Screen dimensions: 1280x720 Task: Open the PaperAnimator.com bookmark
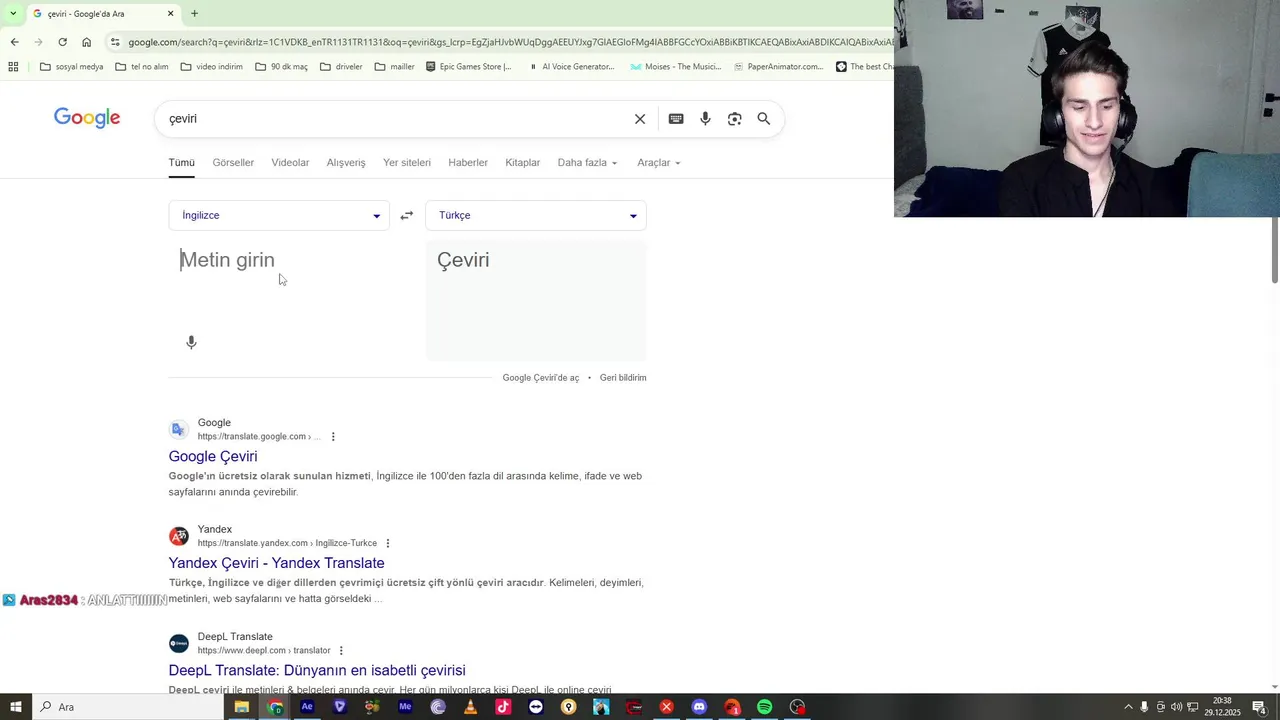point(778,67)
